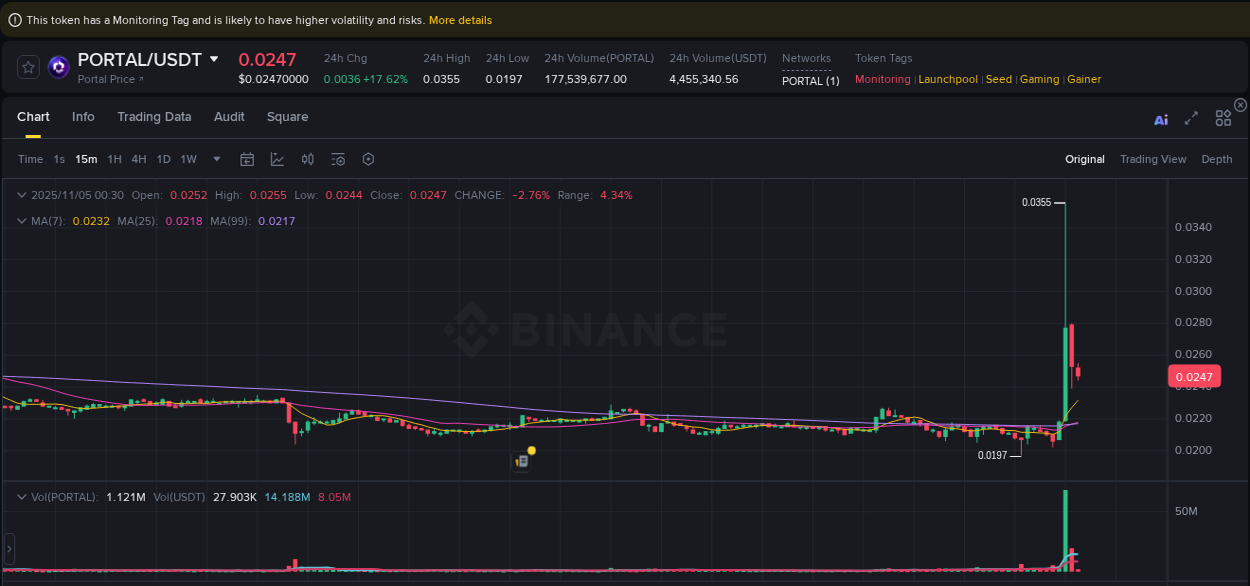Expand the chart with the fullscreen arrows icon

1191,118
